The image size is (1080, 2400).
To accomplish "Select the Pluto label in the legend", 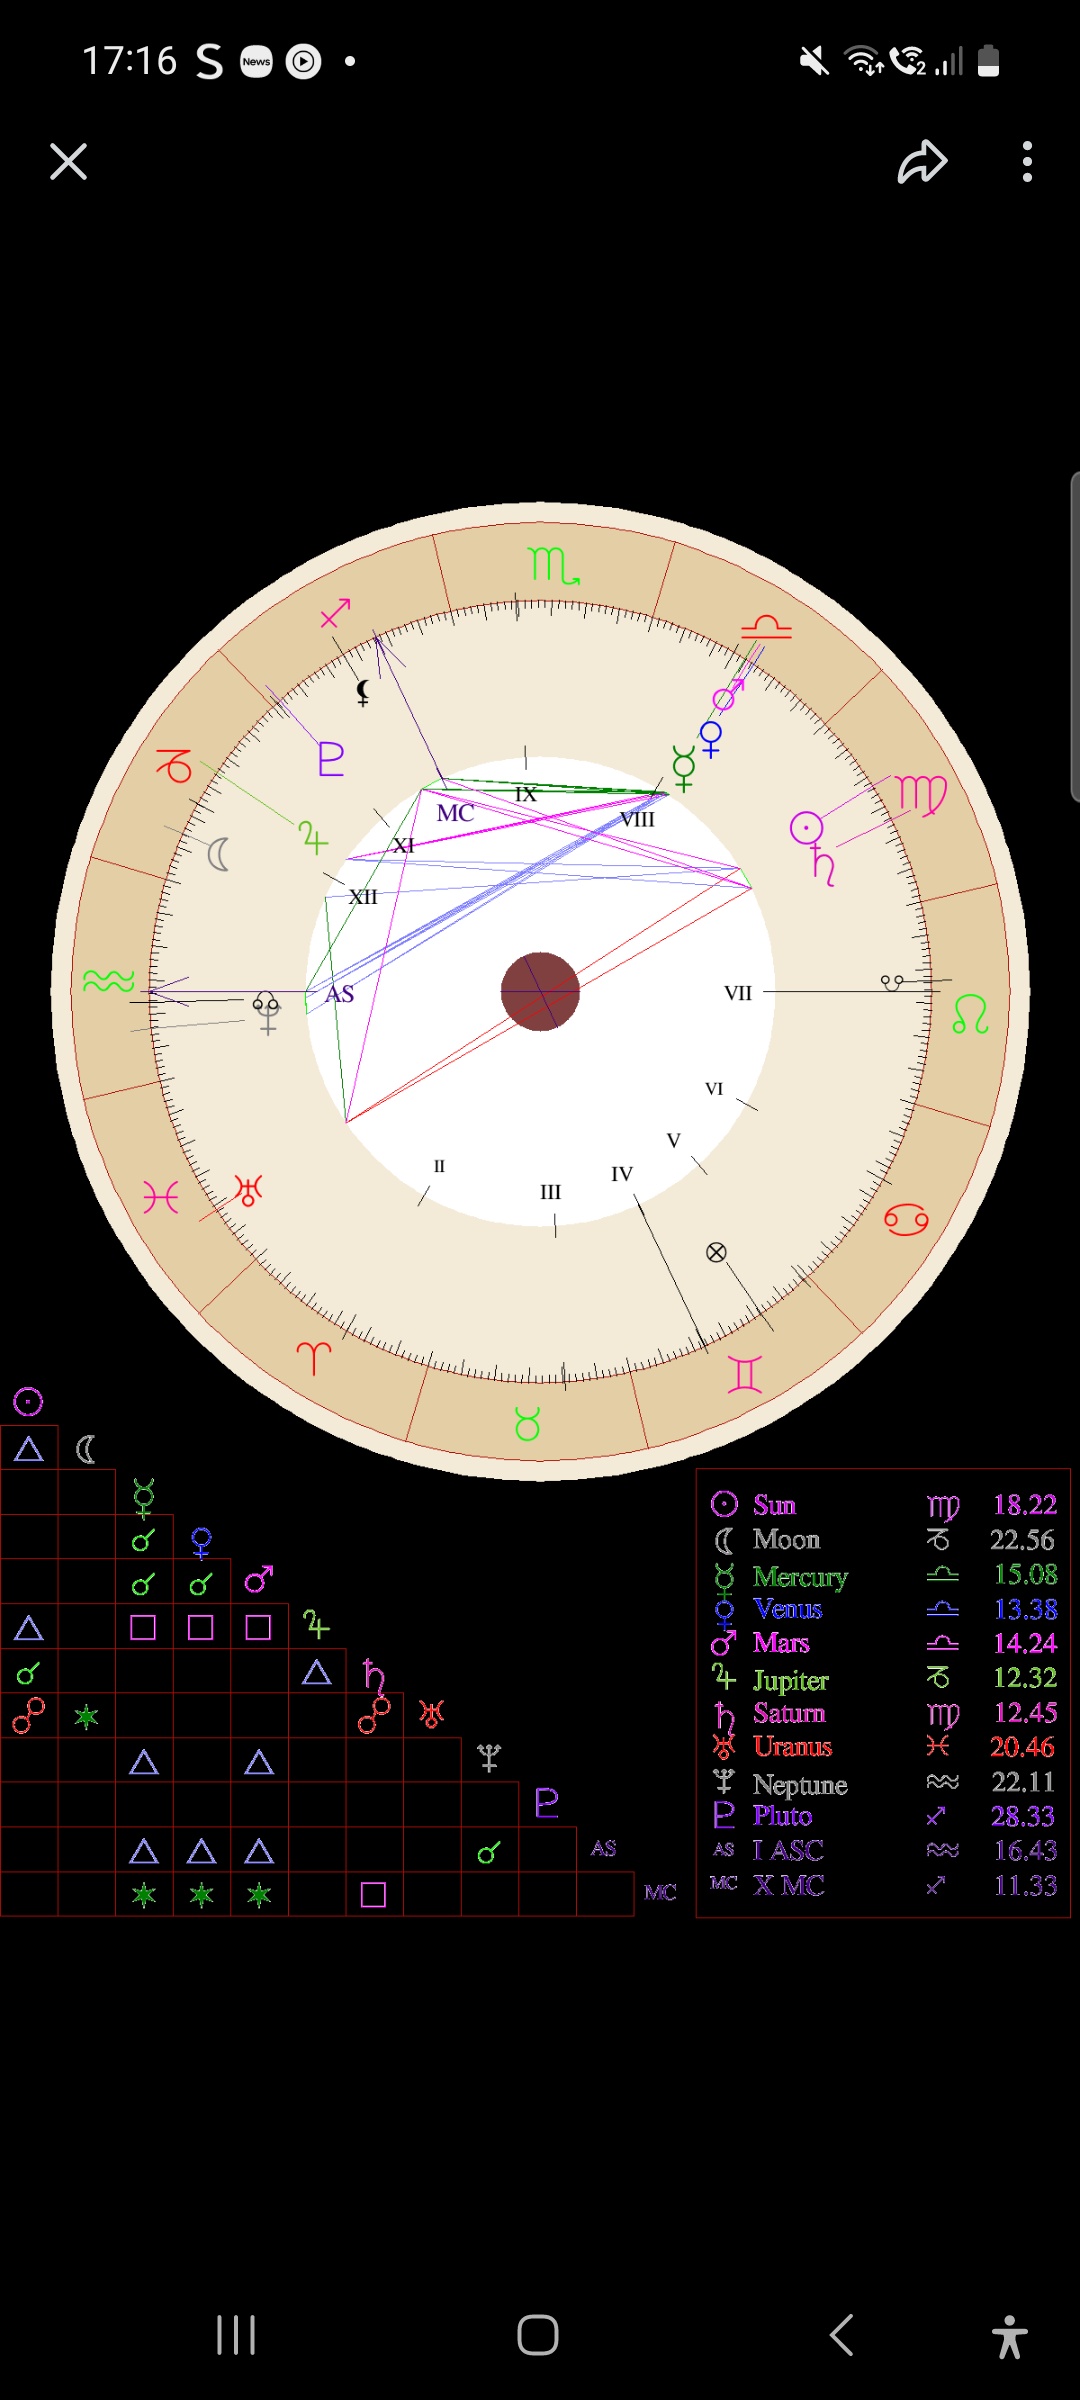I will pyautogui.click(x=782, y=1816).
